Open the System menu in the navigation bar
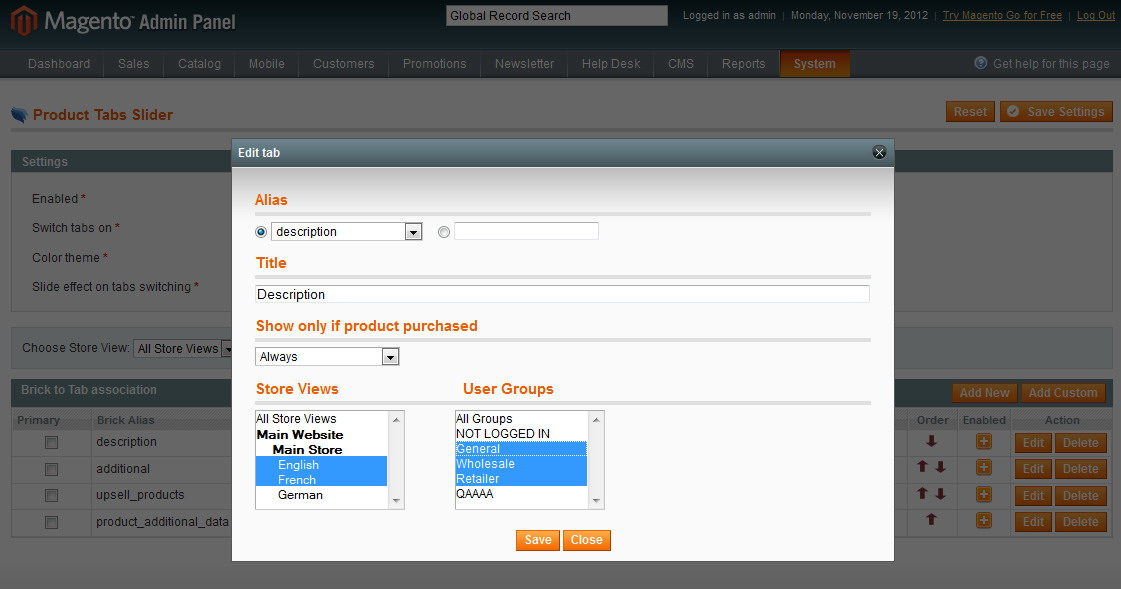The width and height of the screenshot is (1121, 589). coord(814,64)
